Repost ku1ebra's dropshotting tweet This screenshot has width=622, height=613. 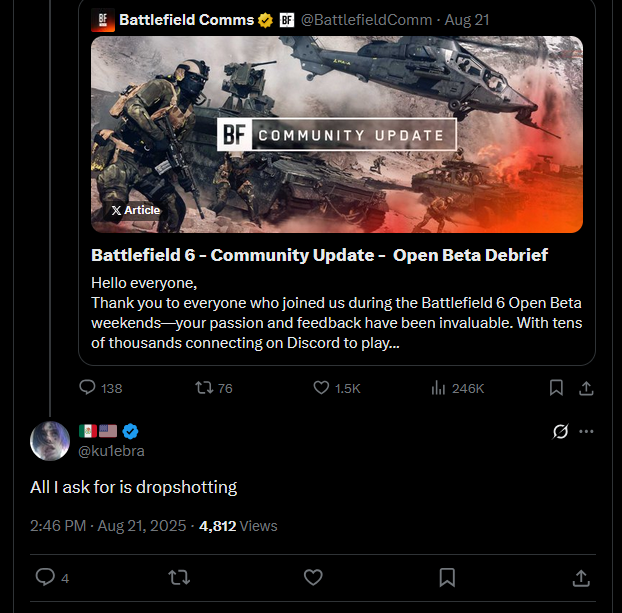click(x=179, y=577)
